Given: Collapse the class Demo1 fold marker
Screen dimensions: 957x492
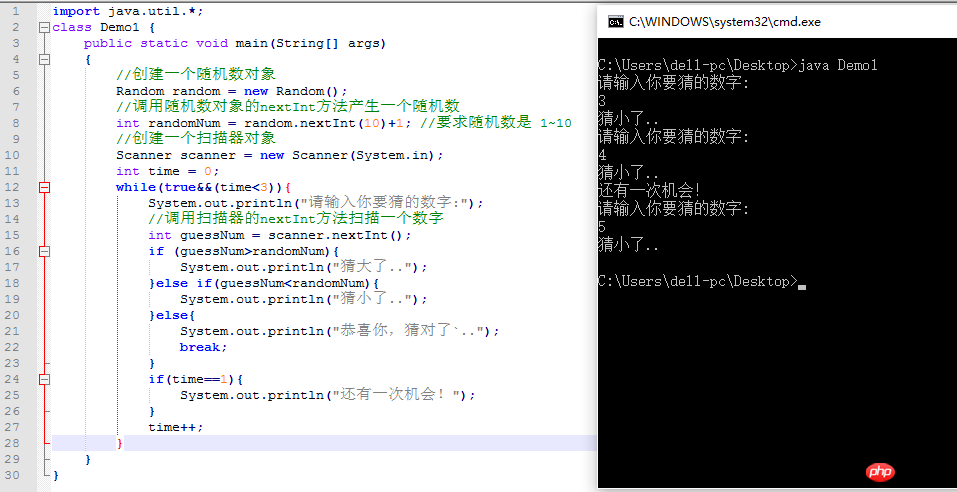Looking at the screenshot, I should (43, 27).
